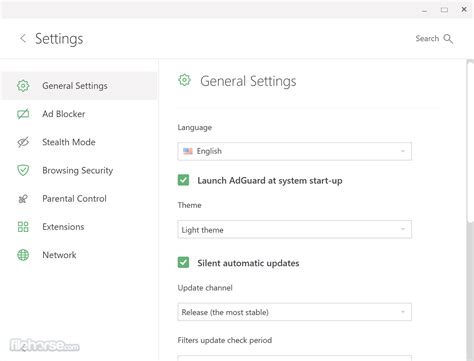Click the Theme label

(189, 205)
